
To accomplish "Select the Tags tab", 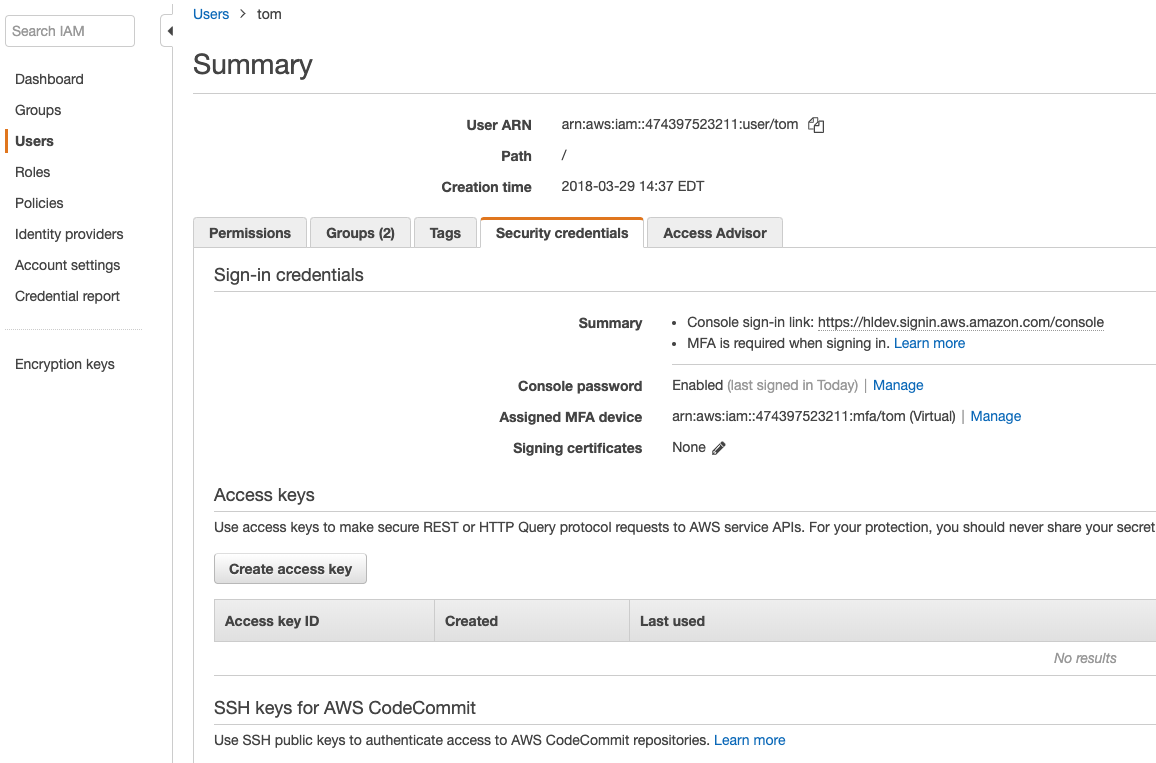I will (x=445, y=232).
